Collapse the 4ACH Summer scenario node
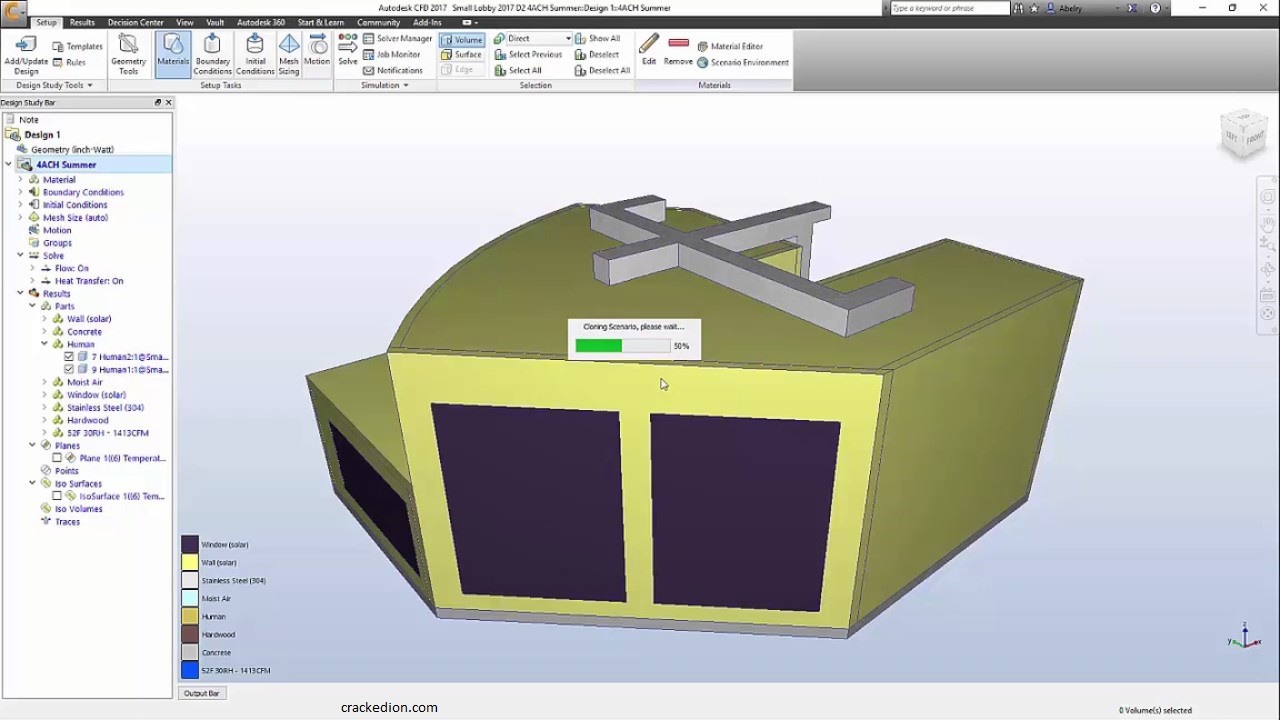Viewport: 1280px width, 720px height. [8, 165]
